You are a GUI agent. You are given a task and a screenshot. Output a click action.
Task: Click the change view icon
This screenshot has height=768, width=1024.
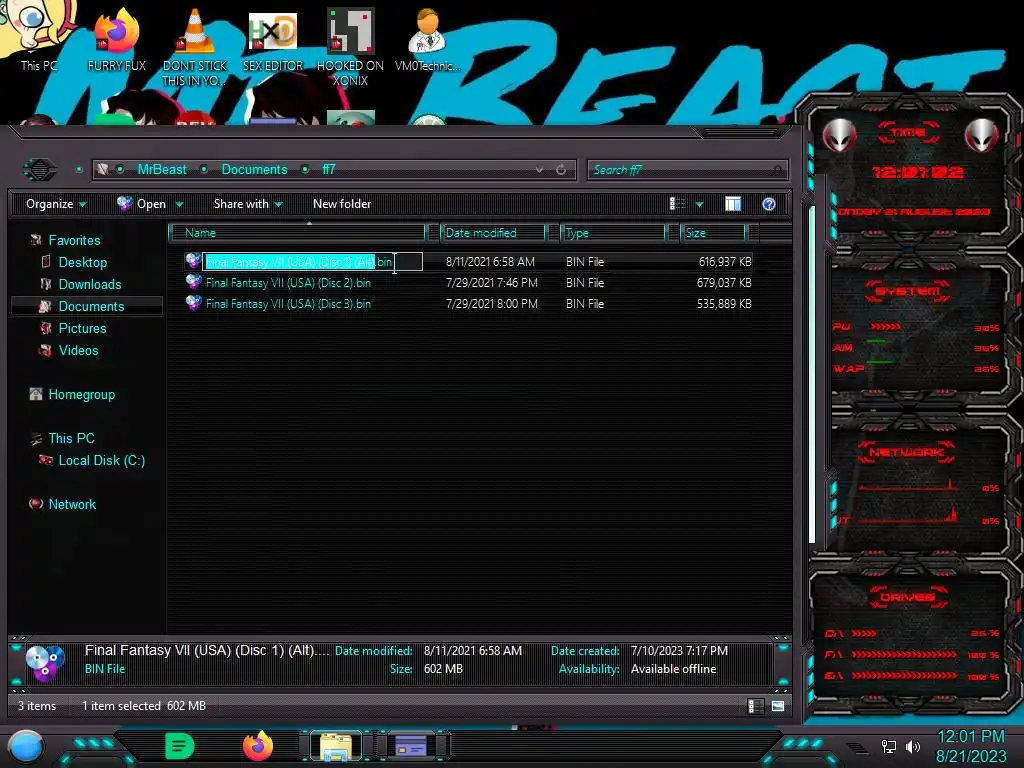(677, 204)
